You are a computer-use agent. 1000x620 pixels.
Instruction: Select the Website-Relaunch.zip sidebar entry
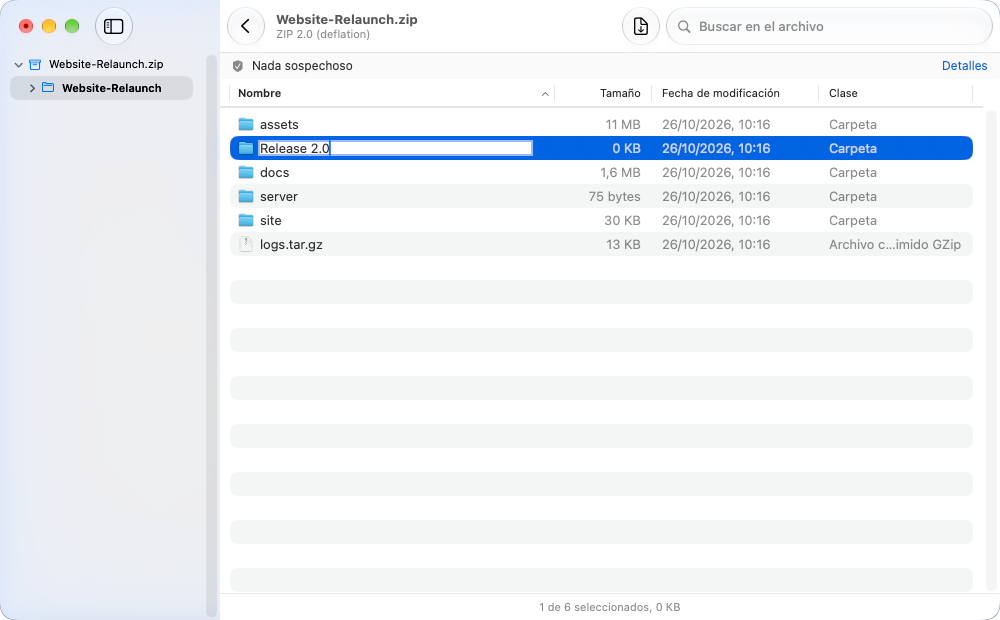point(106,64)
